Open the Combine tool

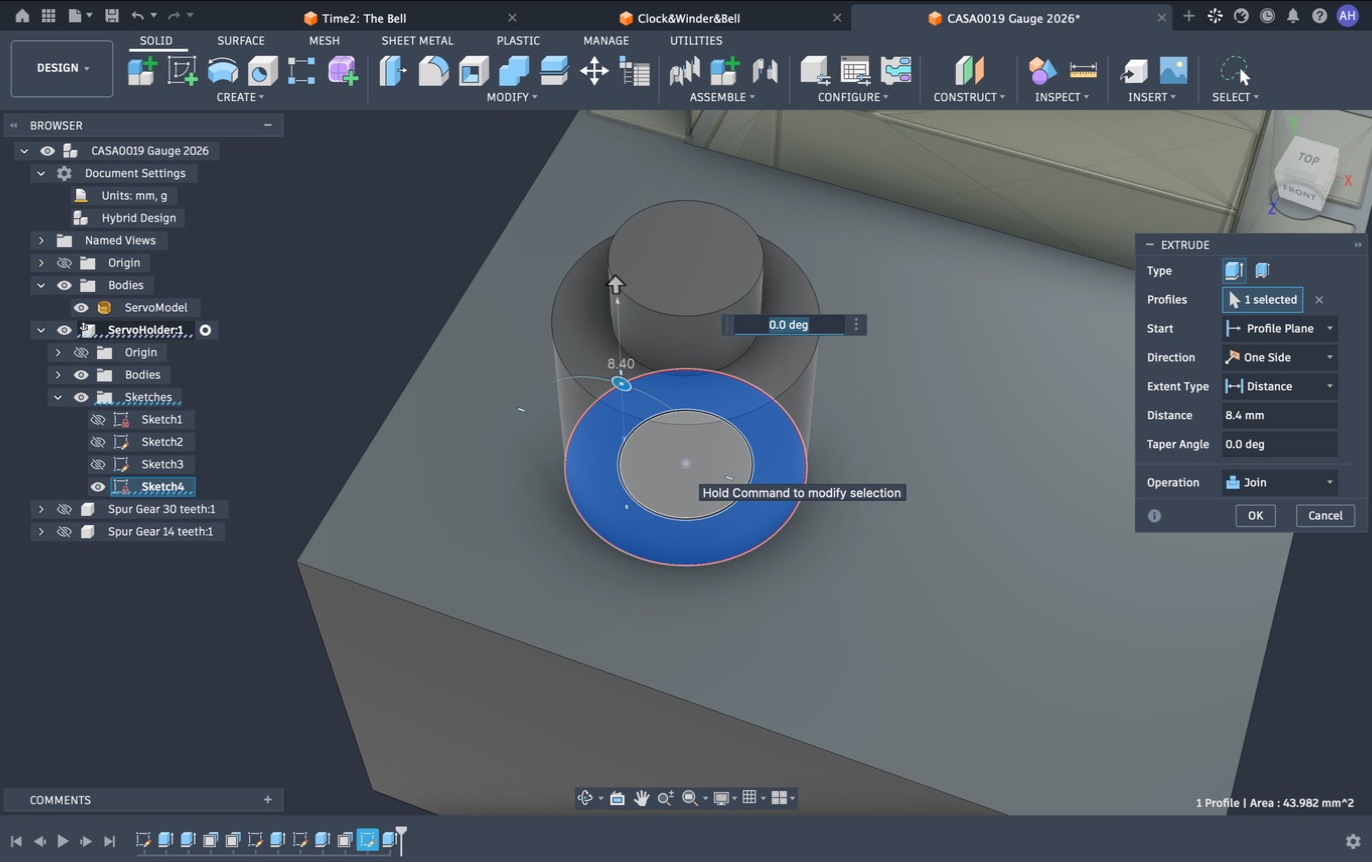click(x=513, y=71)
